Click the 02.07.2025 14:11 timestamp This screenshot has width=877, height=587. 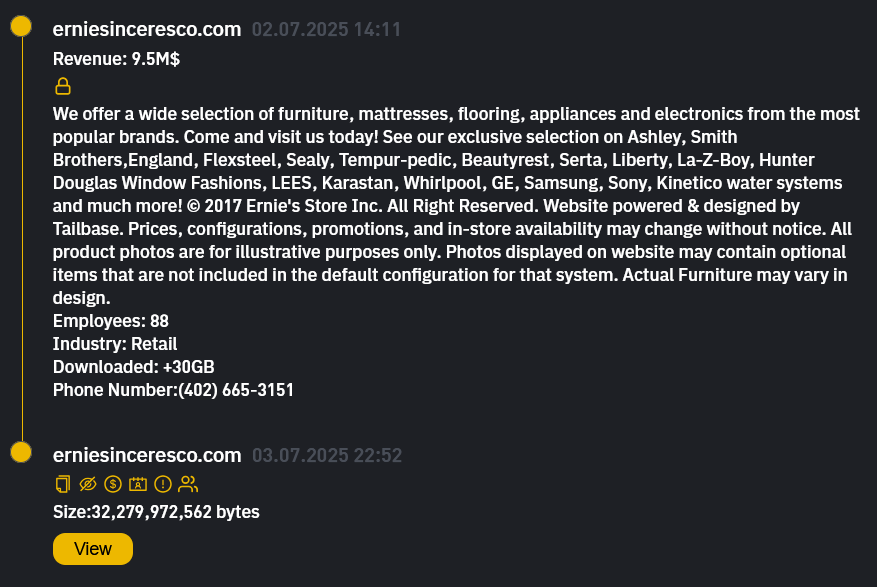[326, 30]
